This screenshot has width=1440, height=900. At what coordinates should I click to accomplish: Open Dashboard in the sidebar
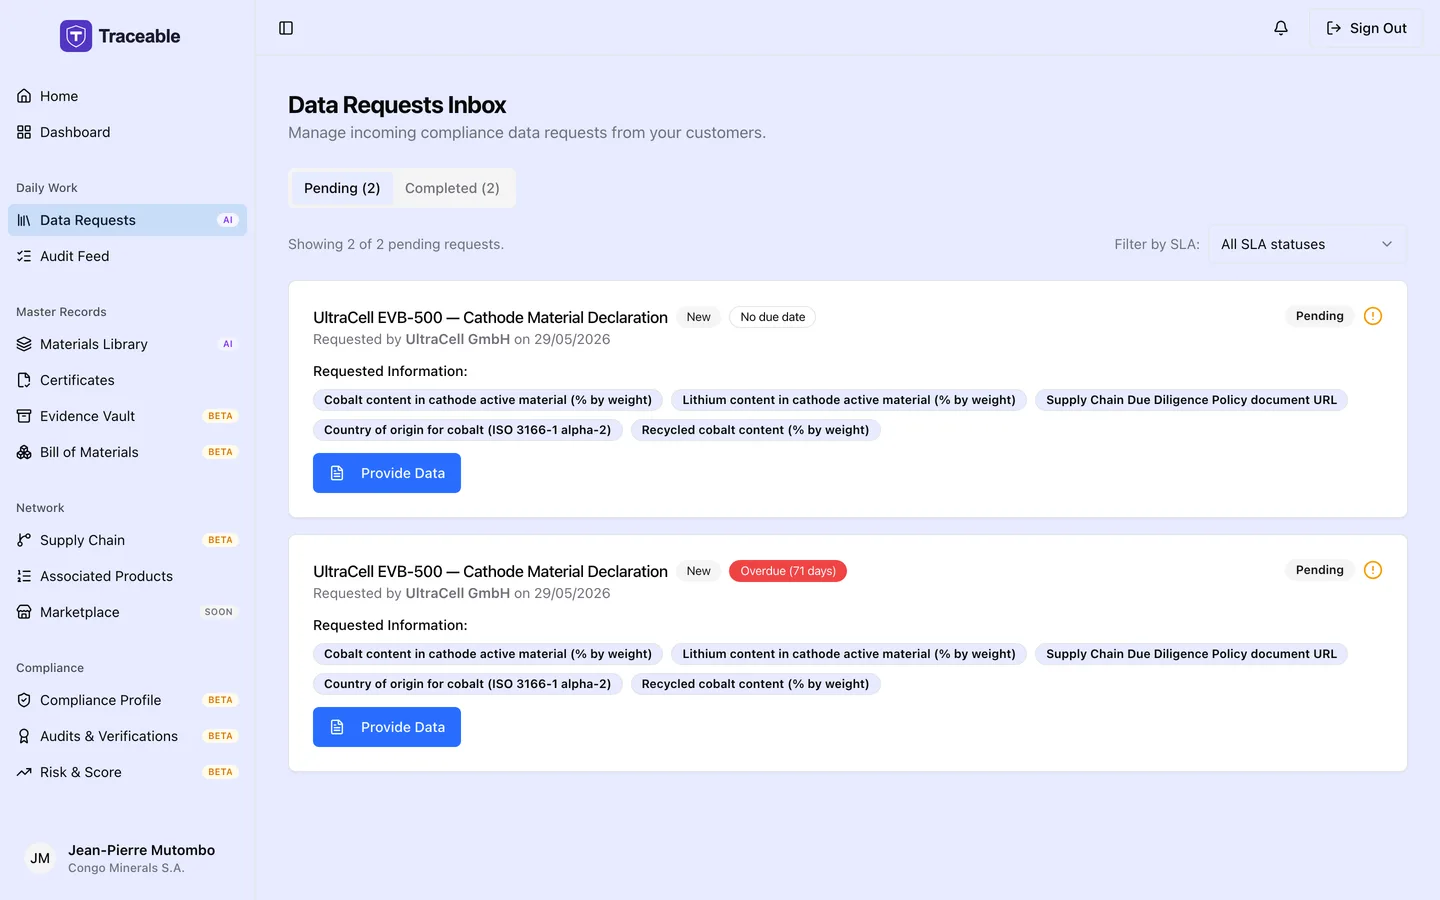(x=127, y=132)
